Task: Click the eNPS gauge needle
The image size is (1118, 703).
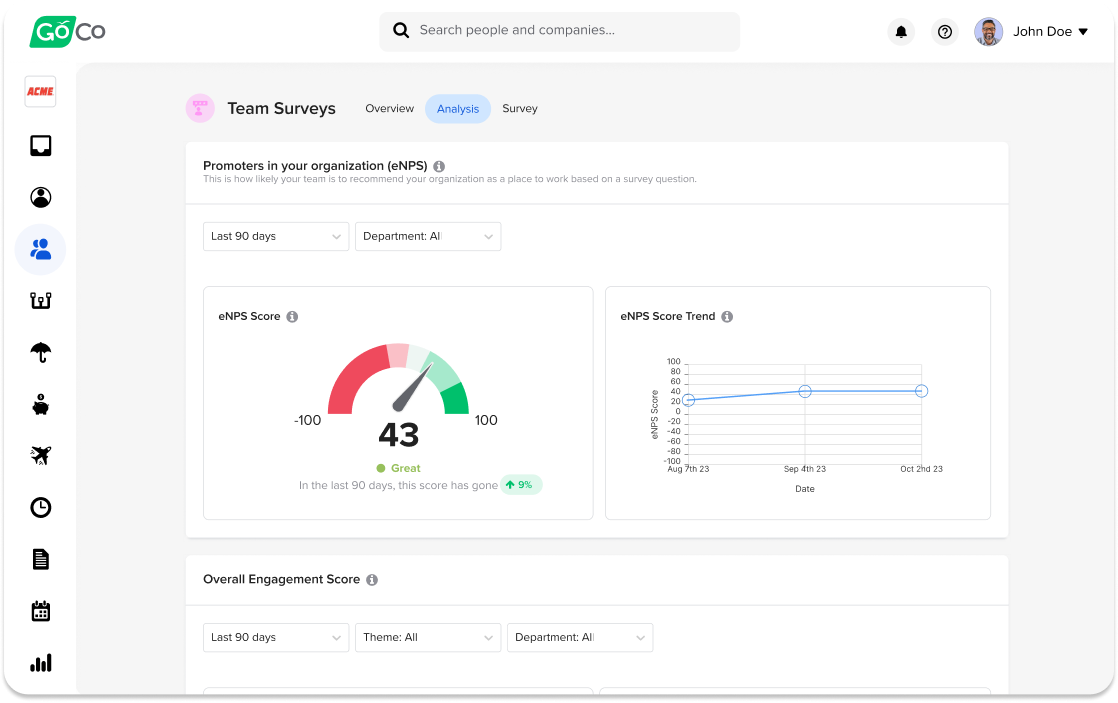Action: (413, 387)
